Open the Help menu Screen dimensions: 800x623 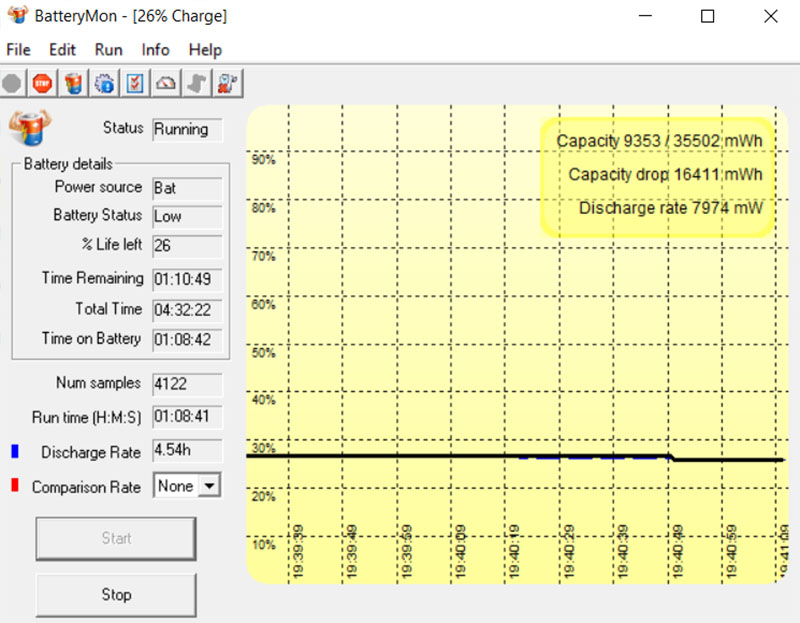point(205,50)
